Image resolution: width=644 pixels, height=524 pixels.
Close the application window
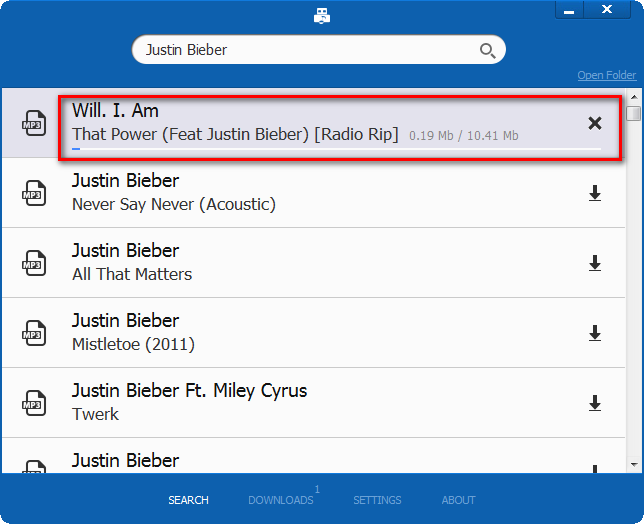point(607,9)
